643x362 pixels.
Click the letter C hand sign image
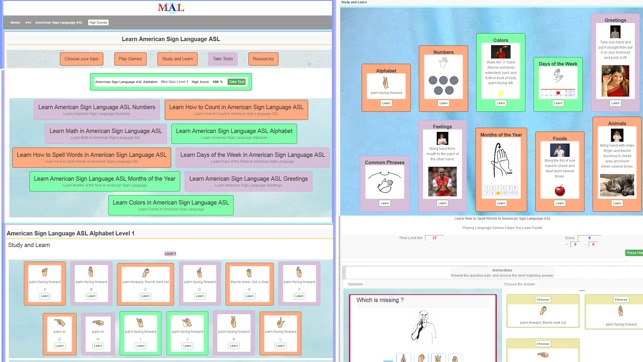point(146,272)
